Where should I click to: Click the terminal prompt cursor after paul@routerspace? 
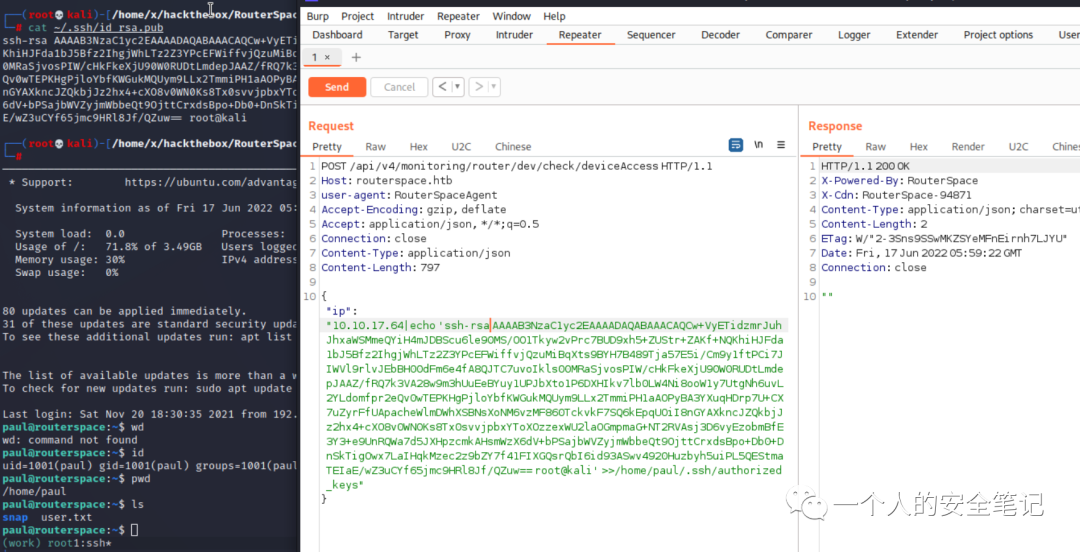coord(134,530)
